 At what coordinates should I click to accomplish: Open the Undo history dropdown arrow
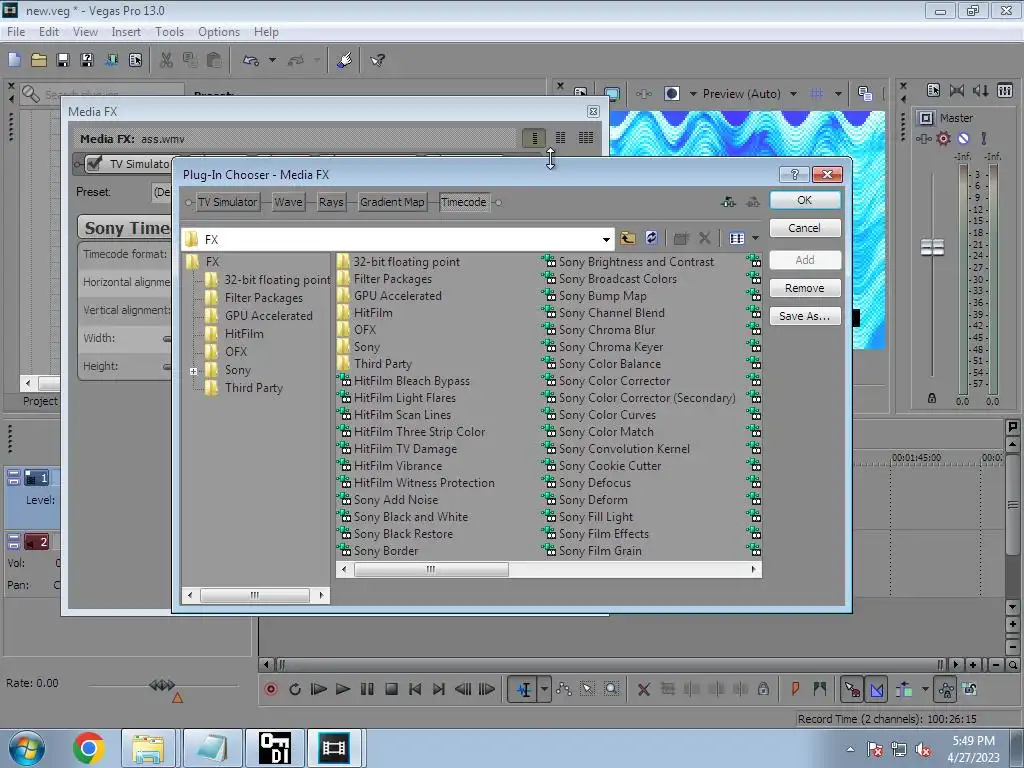[x=272, y=60]
